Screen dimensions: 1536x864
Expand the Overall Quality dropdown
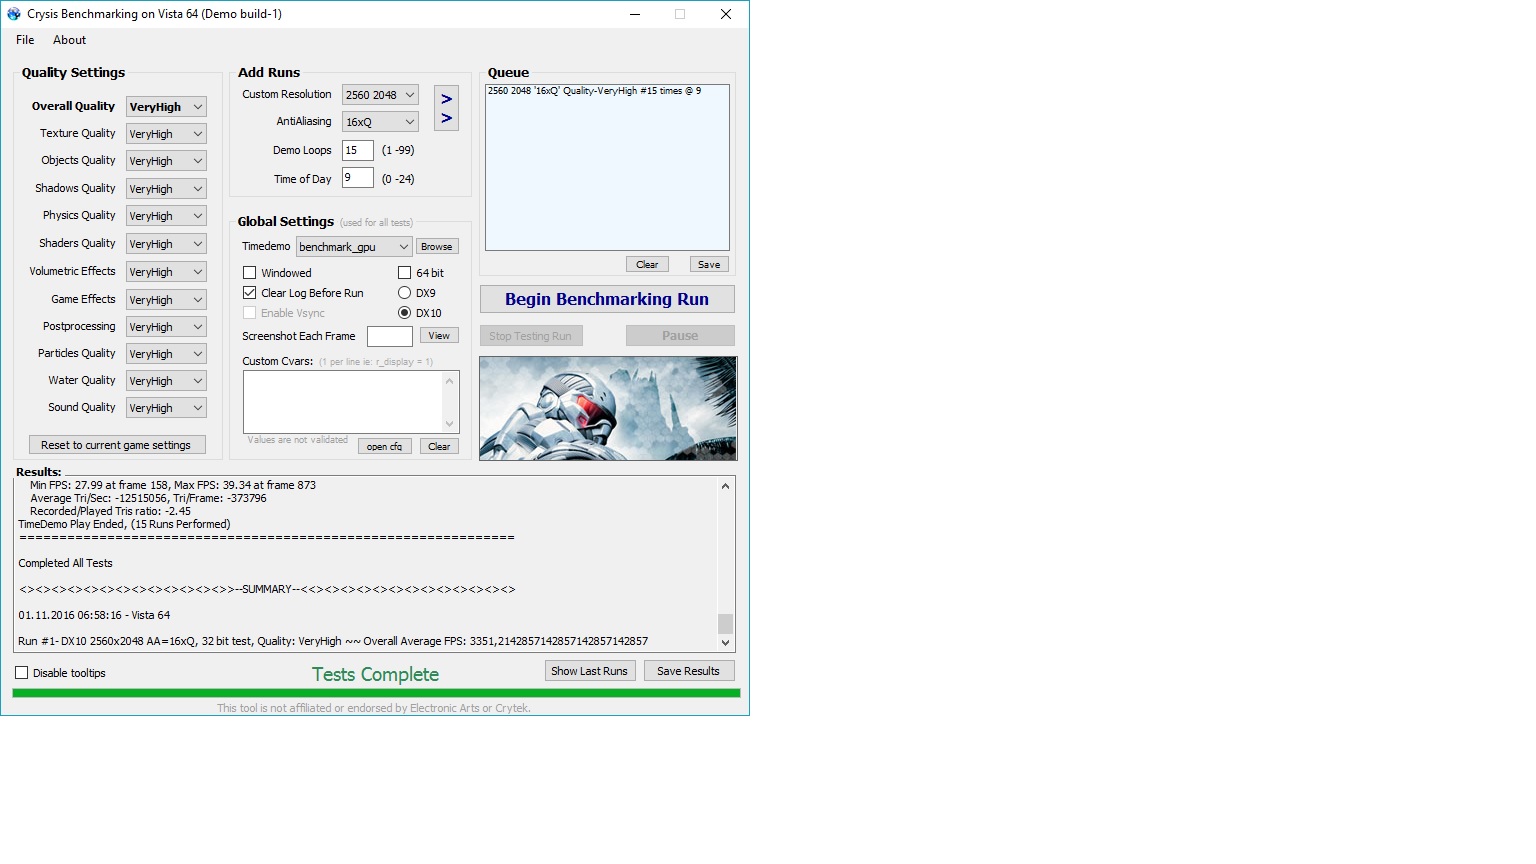click(x=166, y=107)
